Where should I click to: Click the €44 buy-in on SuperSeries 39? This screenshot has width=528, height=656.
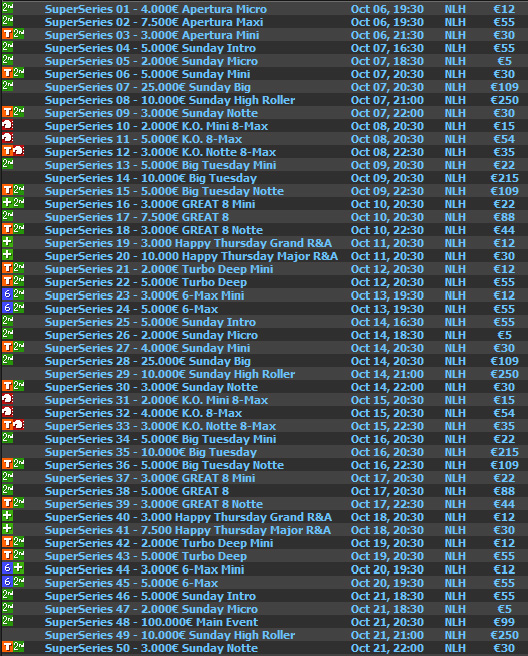point(504,504)
